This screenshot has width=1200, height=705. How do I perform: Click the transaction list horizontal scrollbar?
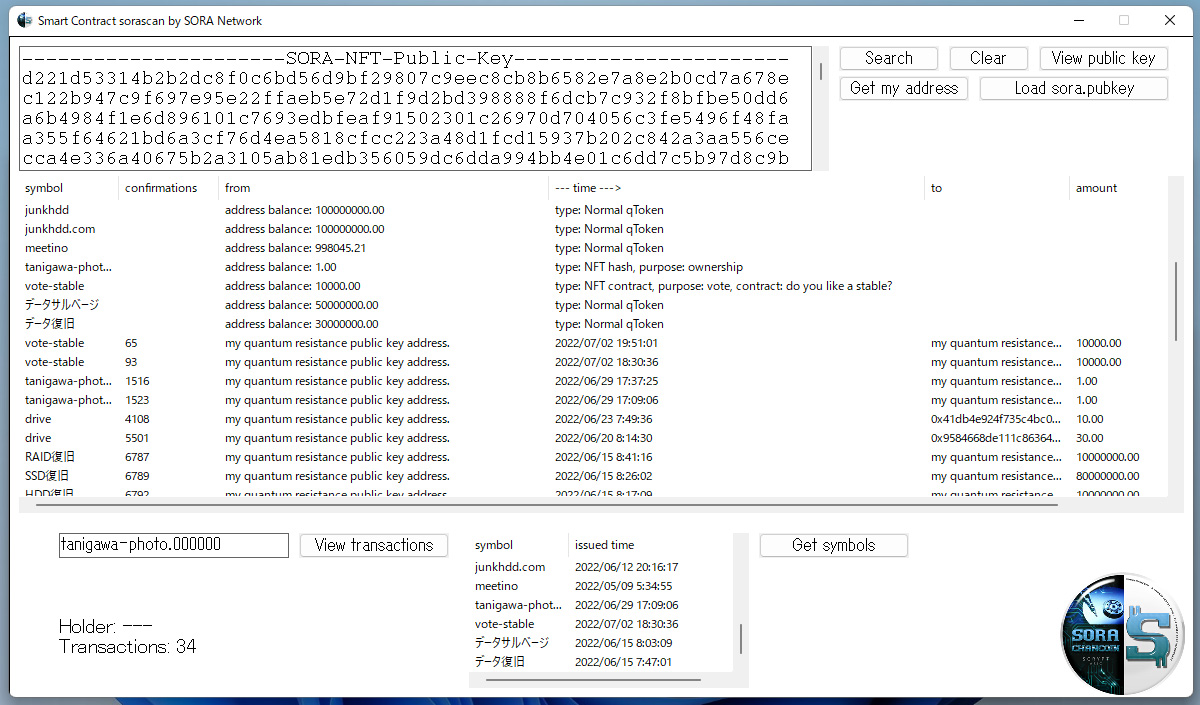pyautogui.click(x=545, y=505)
